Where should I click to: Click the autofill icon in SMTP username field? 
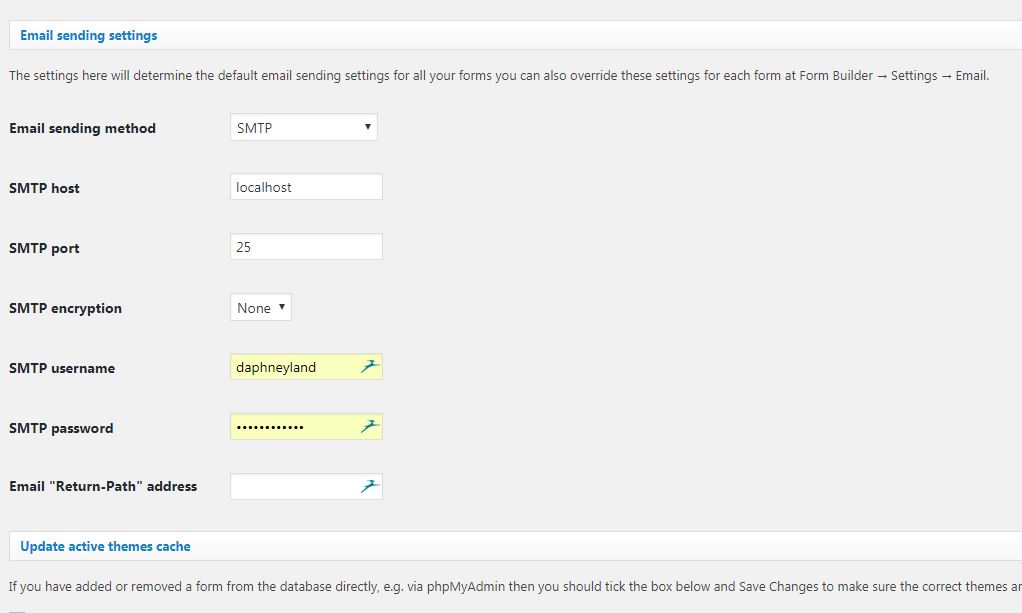370,367
